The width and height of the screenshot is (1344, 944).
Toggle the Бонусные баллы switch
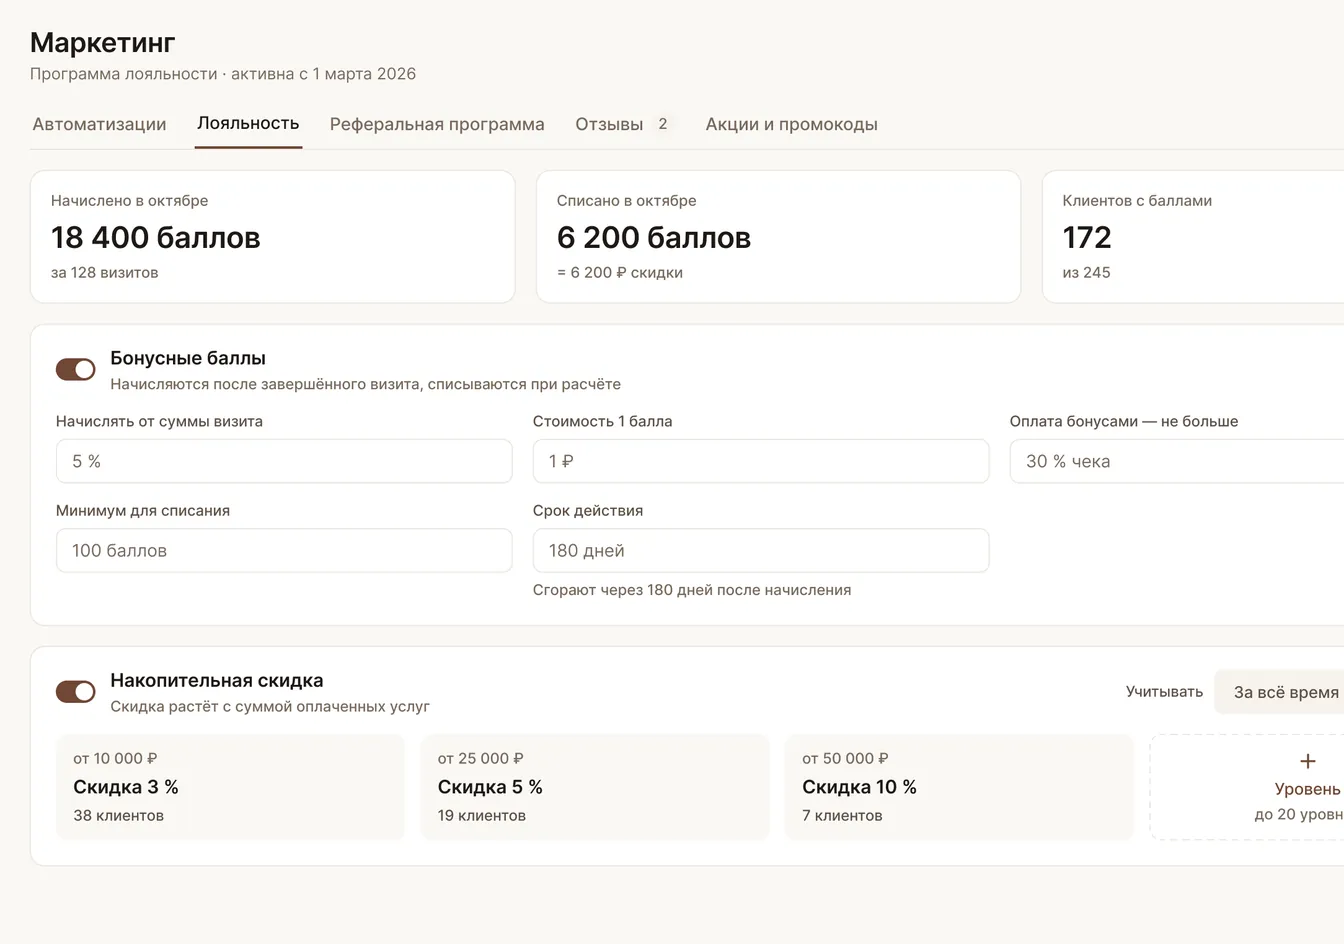75,369
